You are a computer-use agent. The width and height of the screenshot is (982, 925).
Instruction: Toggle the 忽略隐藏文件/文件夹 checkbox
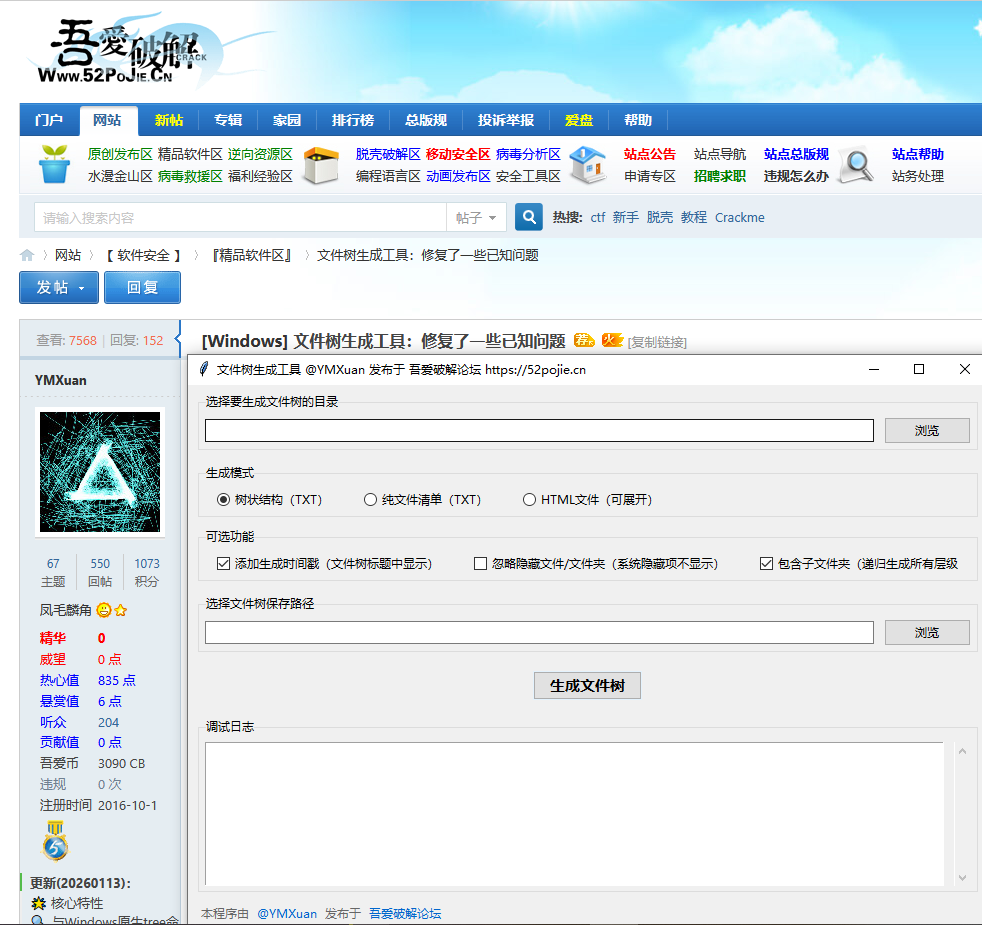click(480, 564)
